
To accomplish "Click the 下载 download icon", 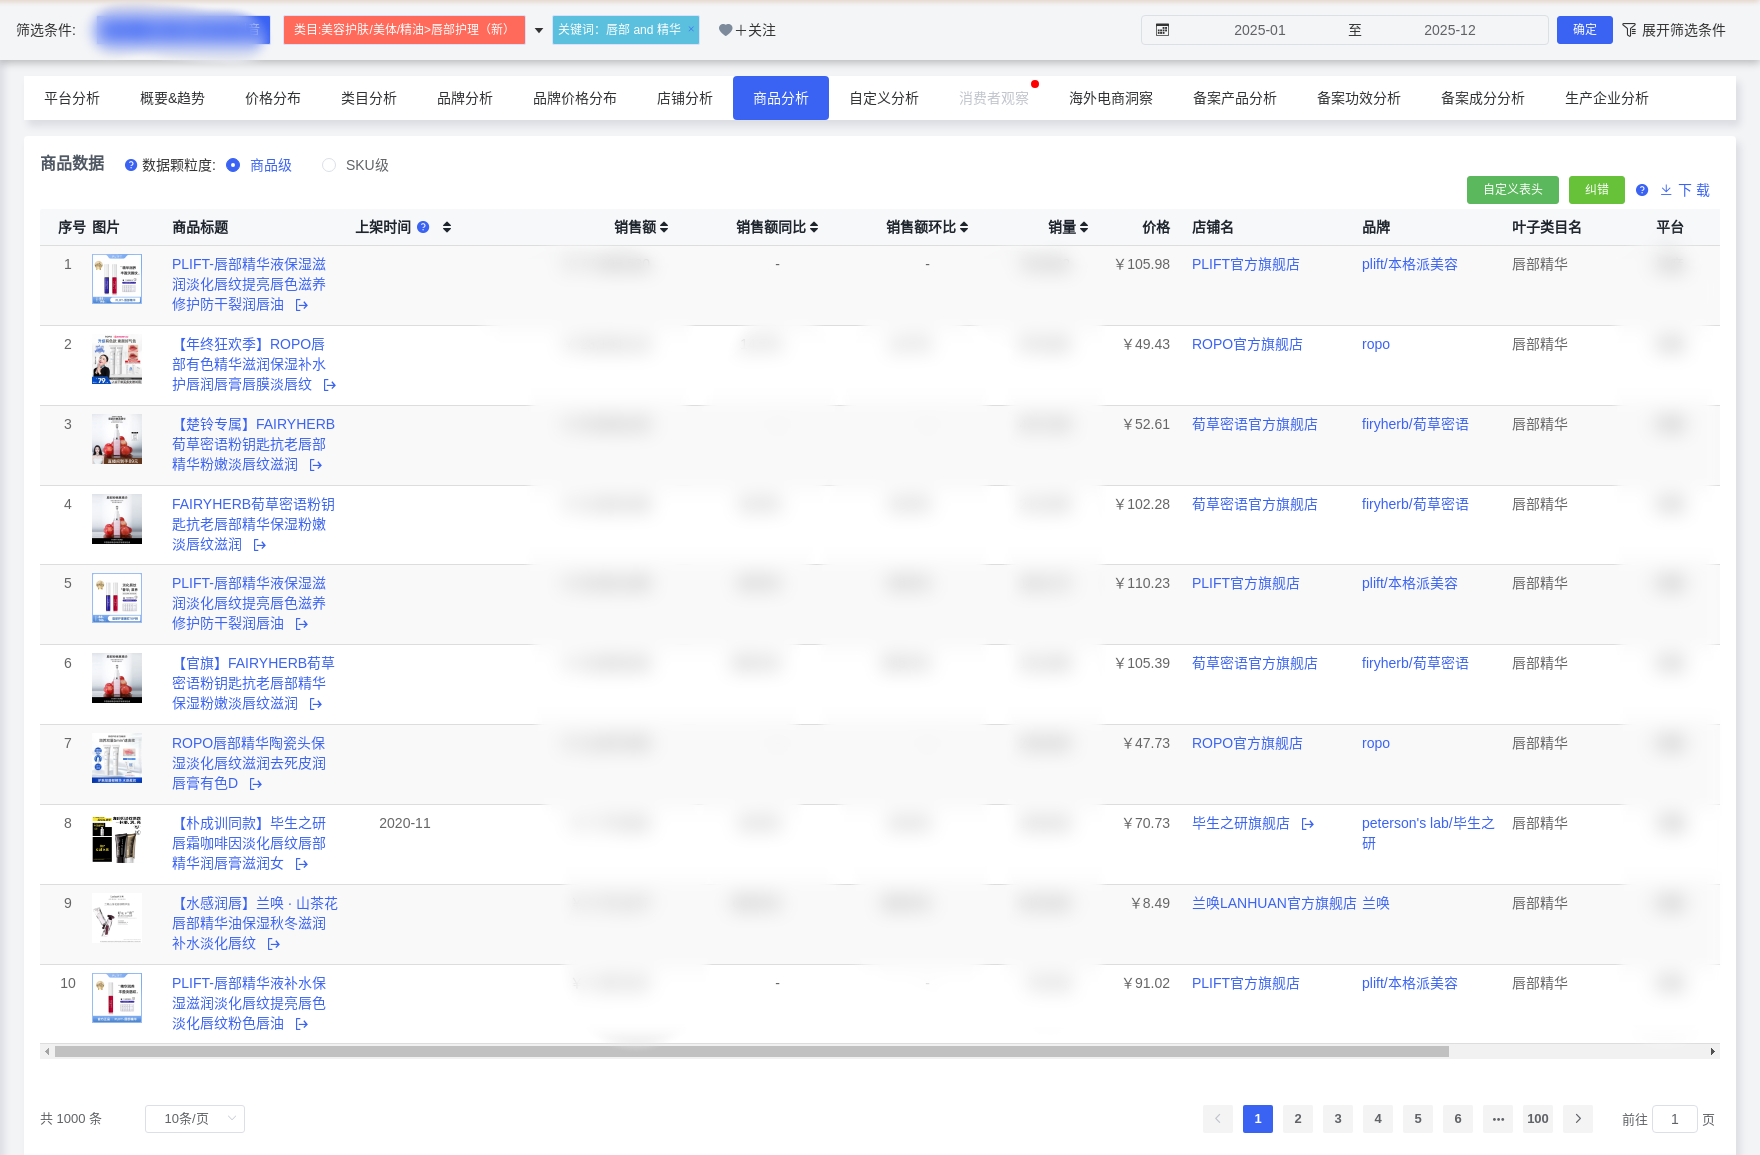I will tap(1666, 190).
